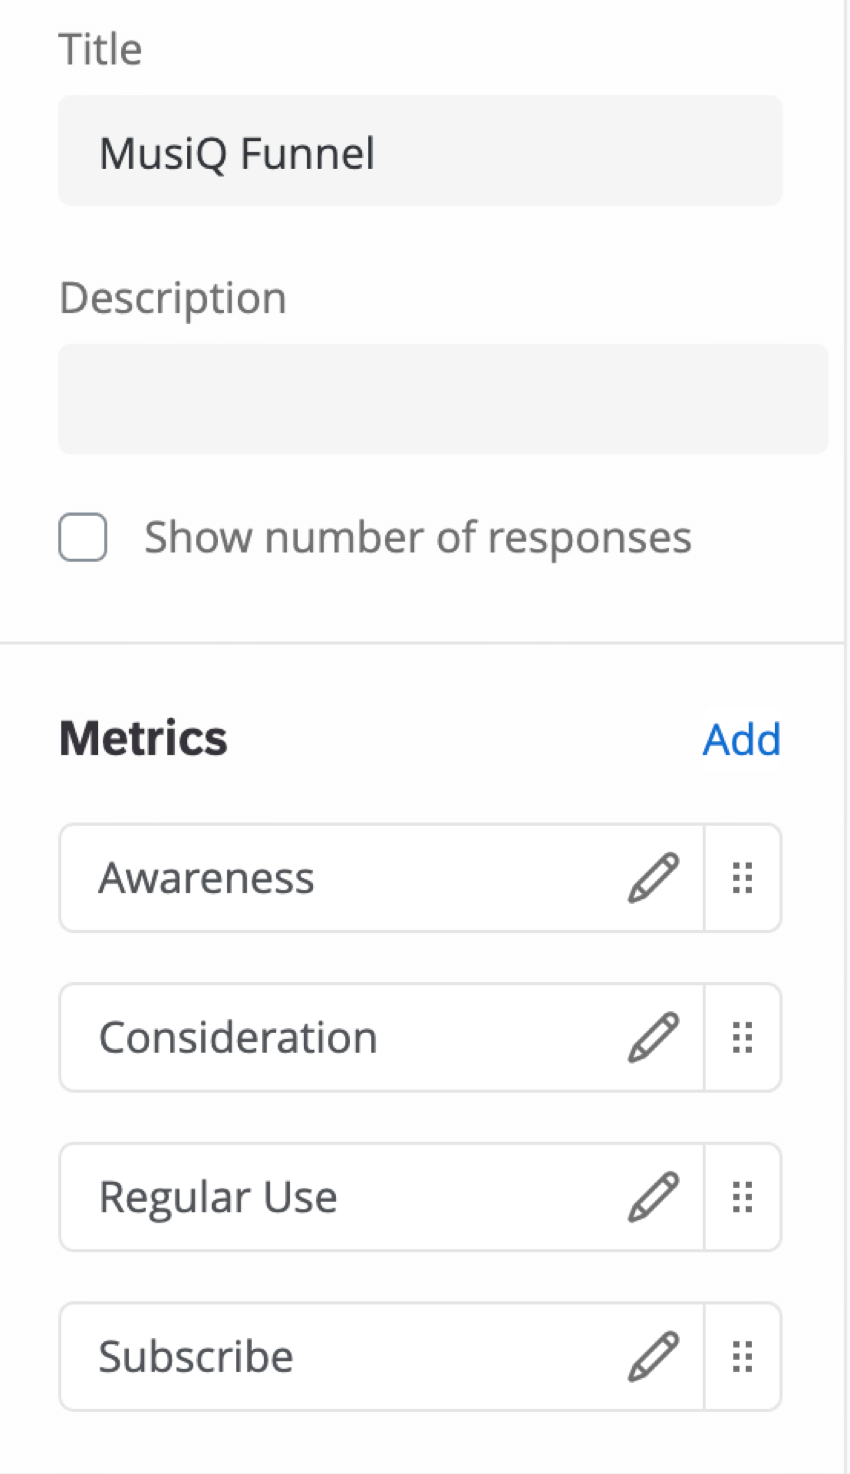This screenshot has width=850, height=1474.
Task: Click the drag handle next to Awareness
Action: coord(742,877)
